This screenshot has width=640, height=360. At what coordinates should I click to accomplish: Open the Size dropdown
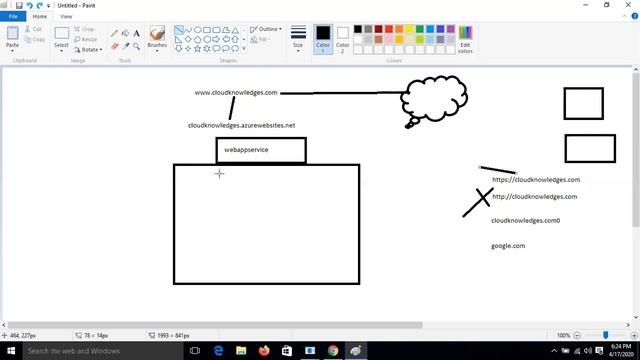click(298, 39)
